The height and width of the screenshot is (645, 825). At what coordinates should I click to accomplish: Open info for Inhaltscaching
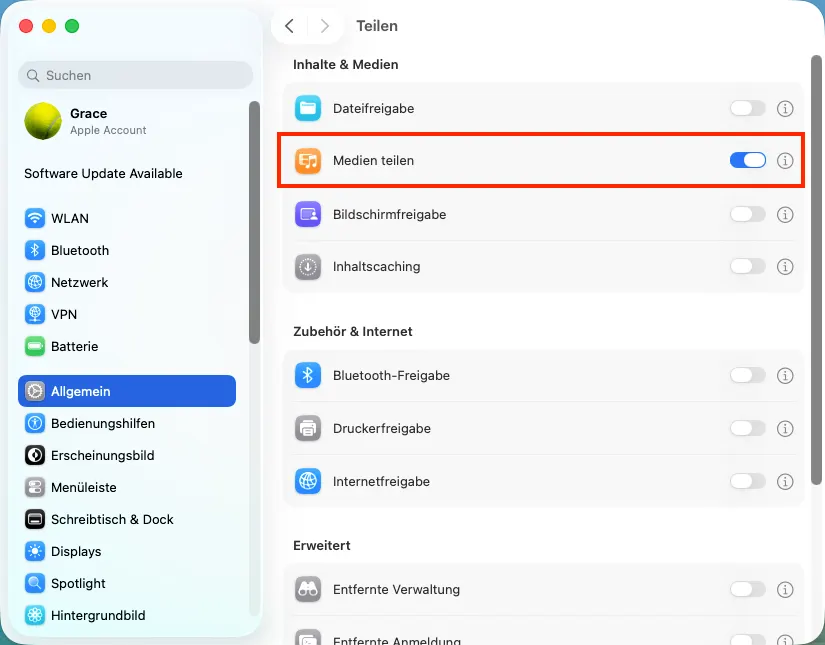(785, 267)
